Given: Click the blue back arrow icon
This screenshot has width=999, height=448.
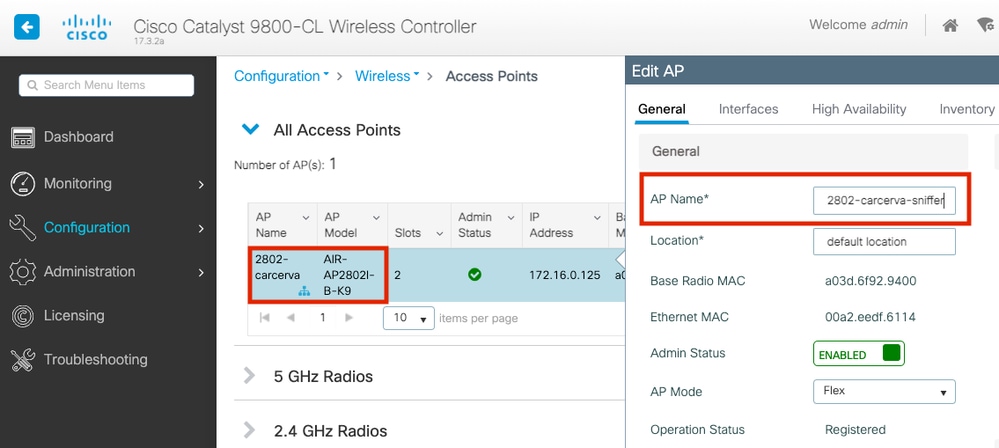Looking at the screenshot, I should pos(27,27).
